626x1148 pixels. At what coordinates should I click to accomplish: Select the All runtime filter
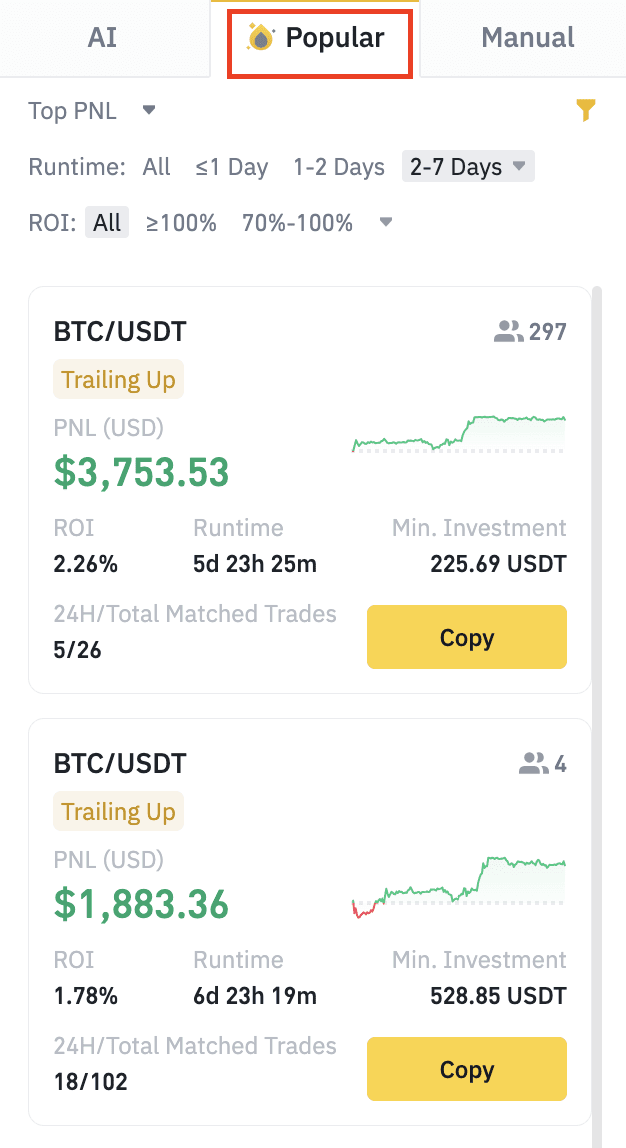156,167
